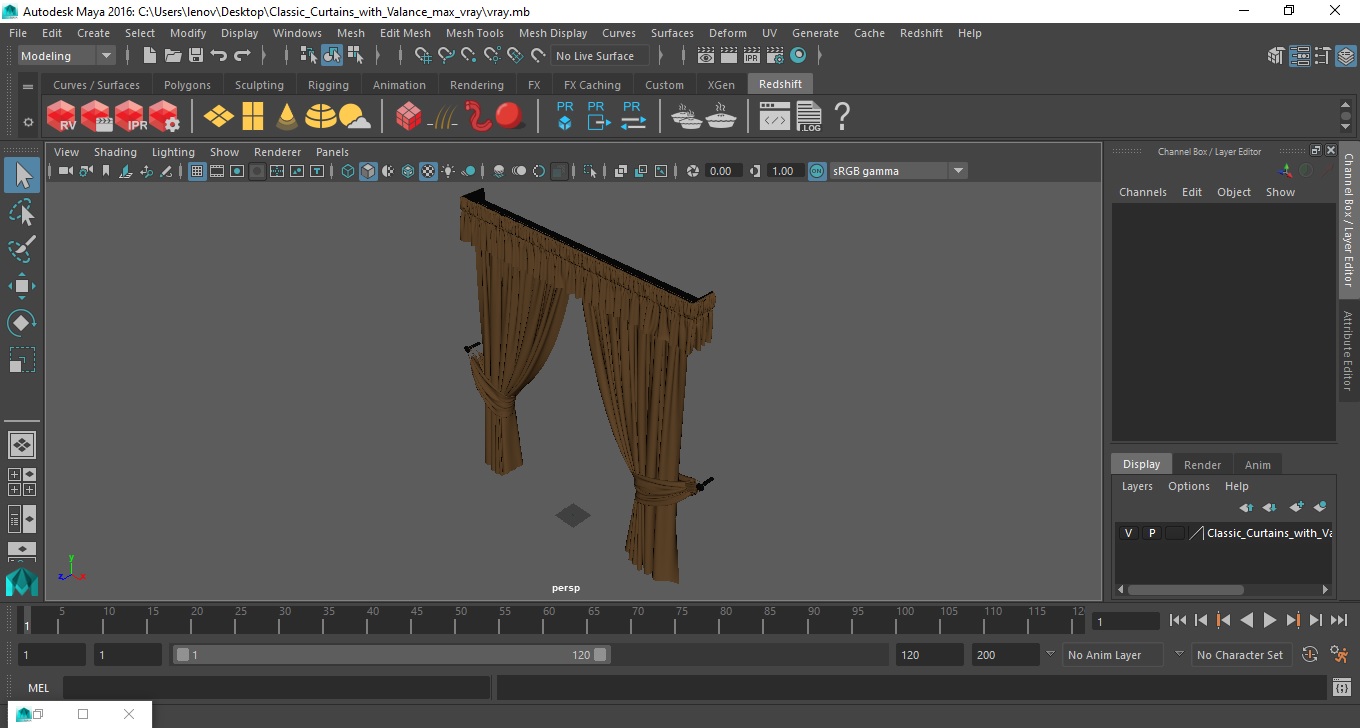Image resolution: width=1360 pixels, height=728 pixels.
Task: Click the layer editor horizontal scrollbar
Action: pyautogui.click(x=1185, y=590)
